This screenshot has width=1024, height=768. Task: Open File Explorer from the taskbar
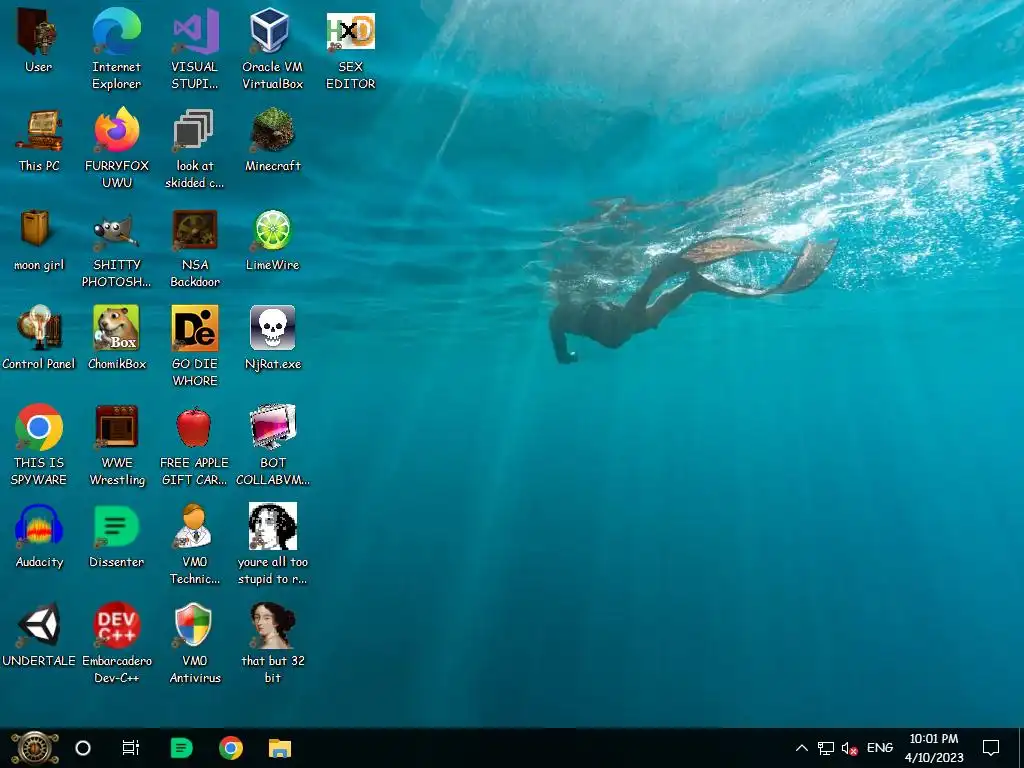(280, 748)
